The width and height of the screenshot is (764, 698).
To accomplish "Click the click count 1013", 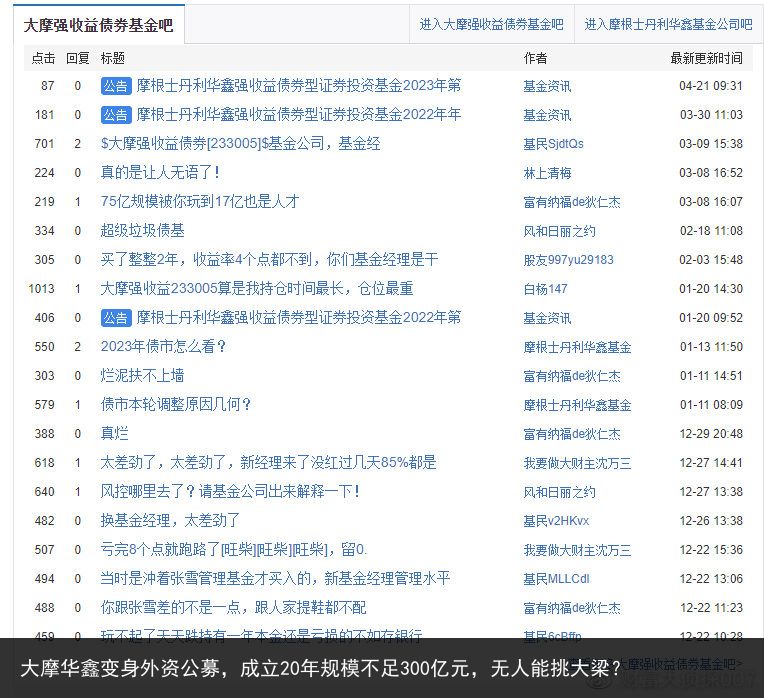I will click(x=41, y=289).
